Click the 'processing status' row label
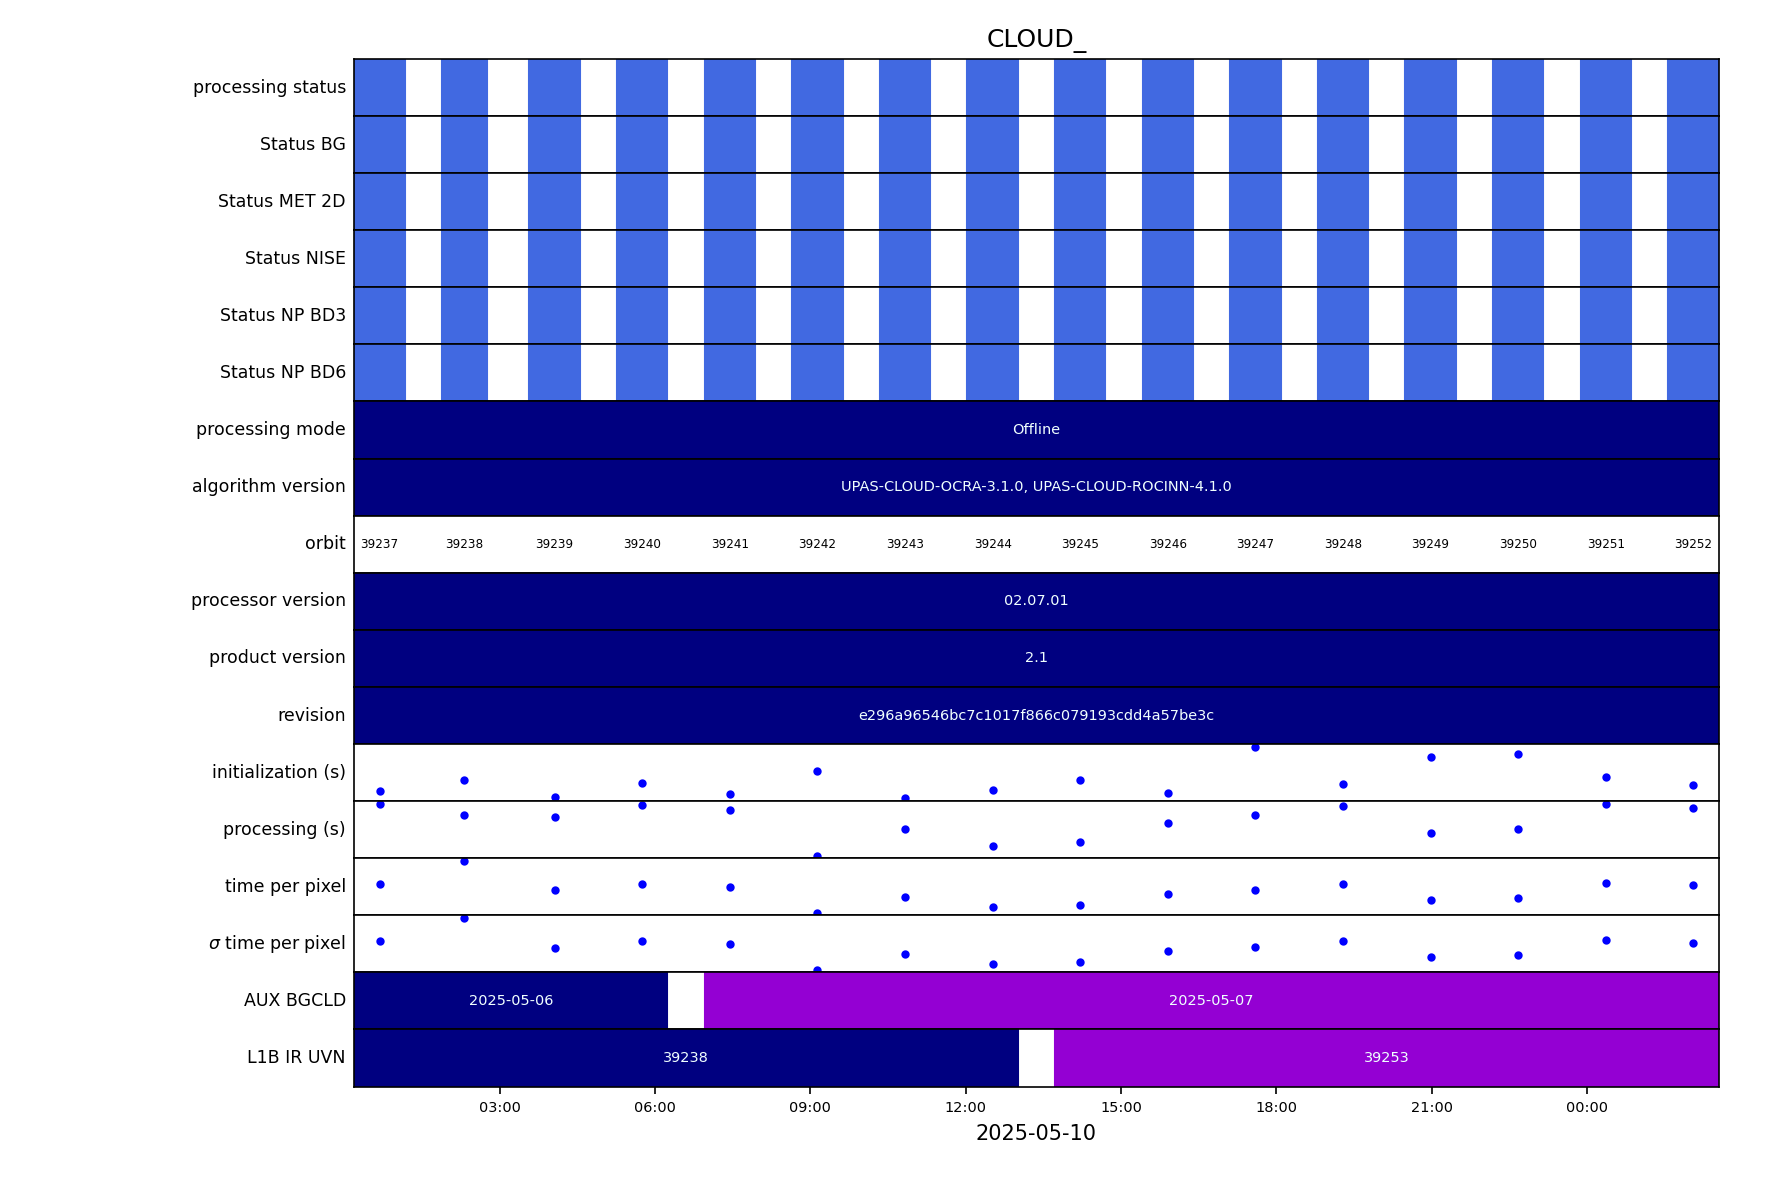 pos(269,87)
